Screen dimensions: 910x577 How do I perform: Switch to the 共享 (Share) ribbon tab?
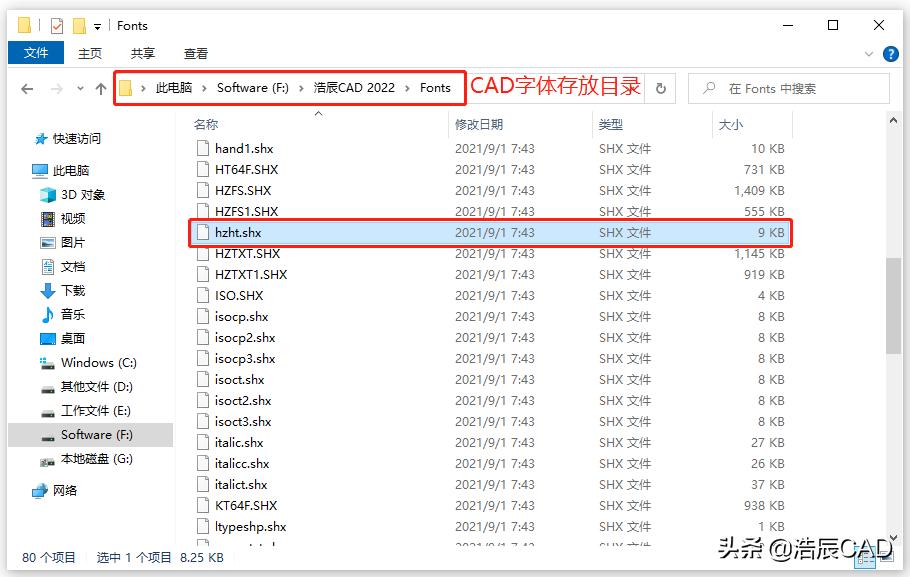pyautogui.click(x=141, y=54)
